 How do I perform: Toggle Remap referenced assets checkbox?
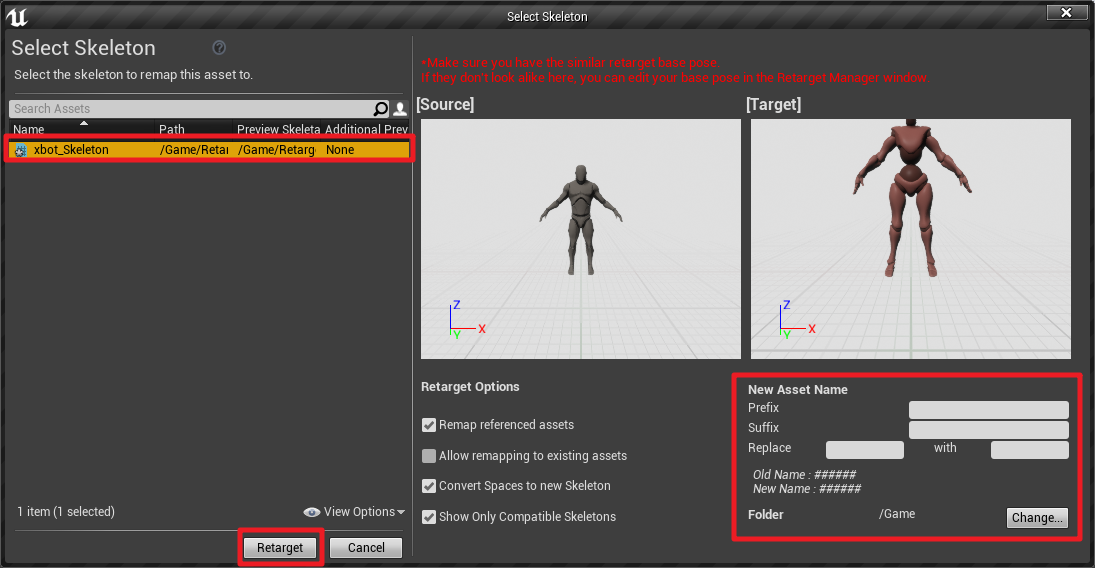coord(429,425)
